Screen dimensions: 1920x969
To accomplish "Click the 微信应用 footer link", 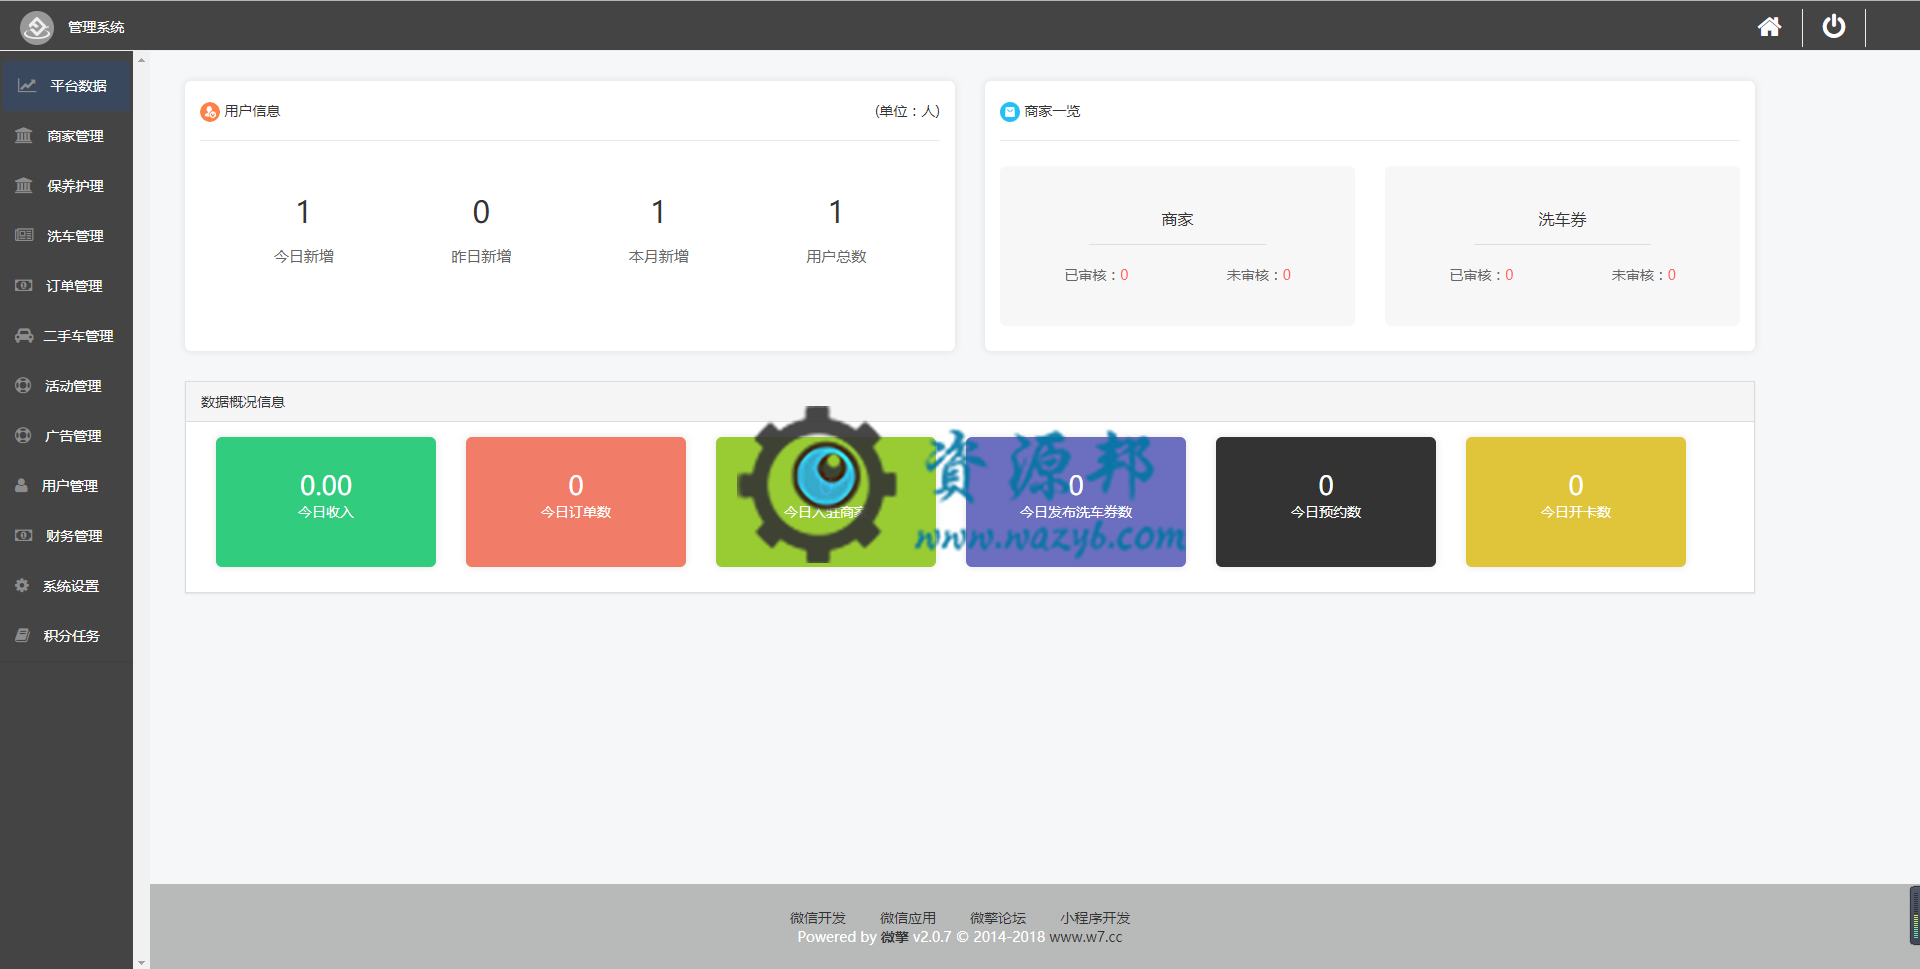I will coord(908,918).
